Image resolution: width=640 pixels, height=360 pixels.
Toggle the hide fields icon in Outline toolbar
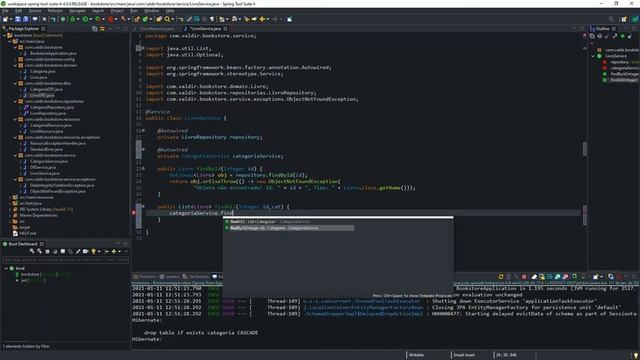607,36
